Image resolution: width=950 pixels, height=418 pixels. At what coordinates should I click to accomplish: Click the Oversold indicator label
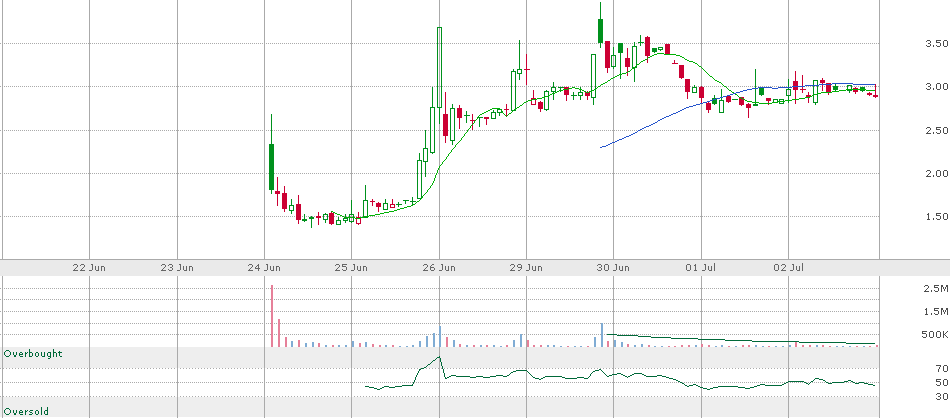click(26, 411)
